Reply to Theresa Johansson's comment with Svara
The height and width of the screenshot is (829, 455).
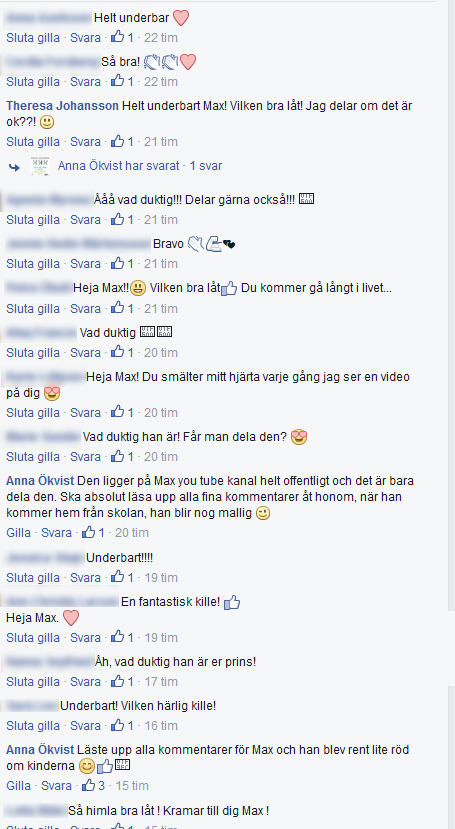(x=85, y=142)
